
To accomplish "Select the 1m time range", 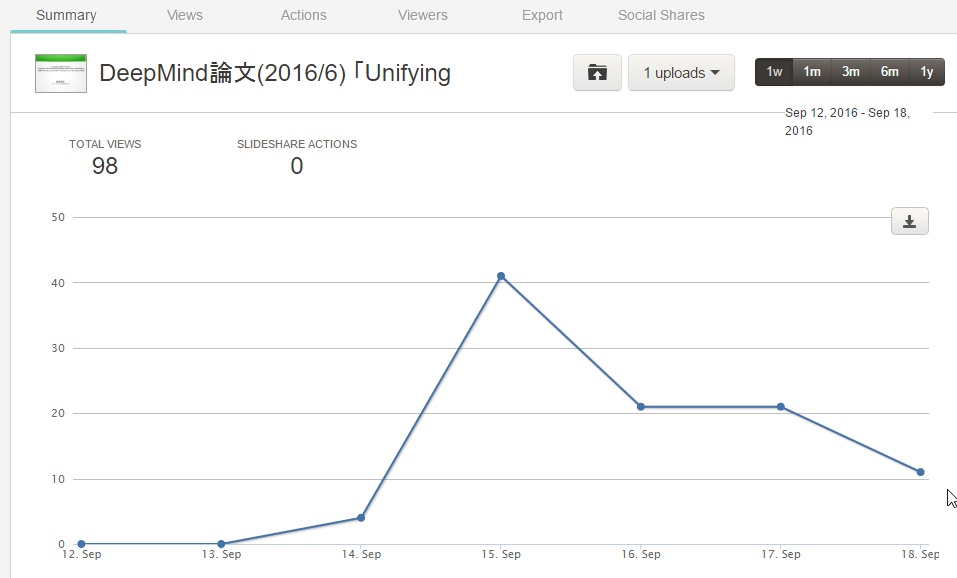I will click(811, 71).
